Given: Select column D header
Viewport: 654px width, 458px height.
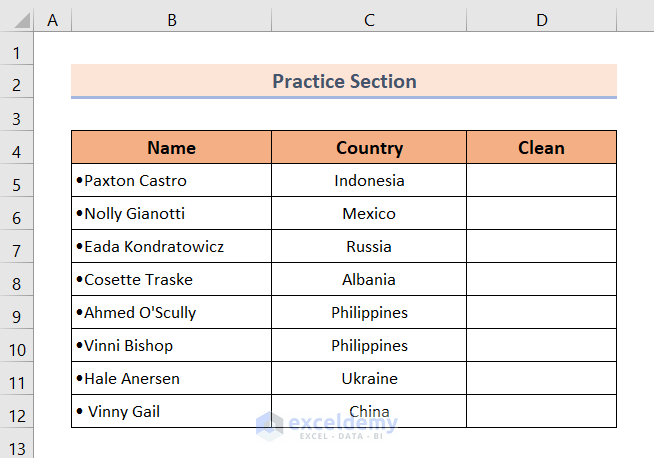Looking at the screenshot, I should [541, 19].
